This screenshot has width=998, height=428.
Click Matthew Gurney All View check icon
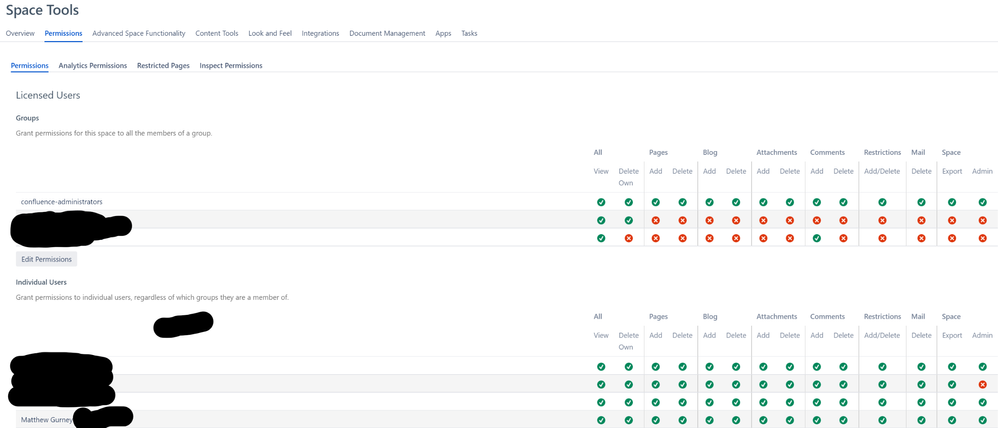(x=601, y=420)
